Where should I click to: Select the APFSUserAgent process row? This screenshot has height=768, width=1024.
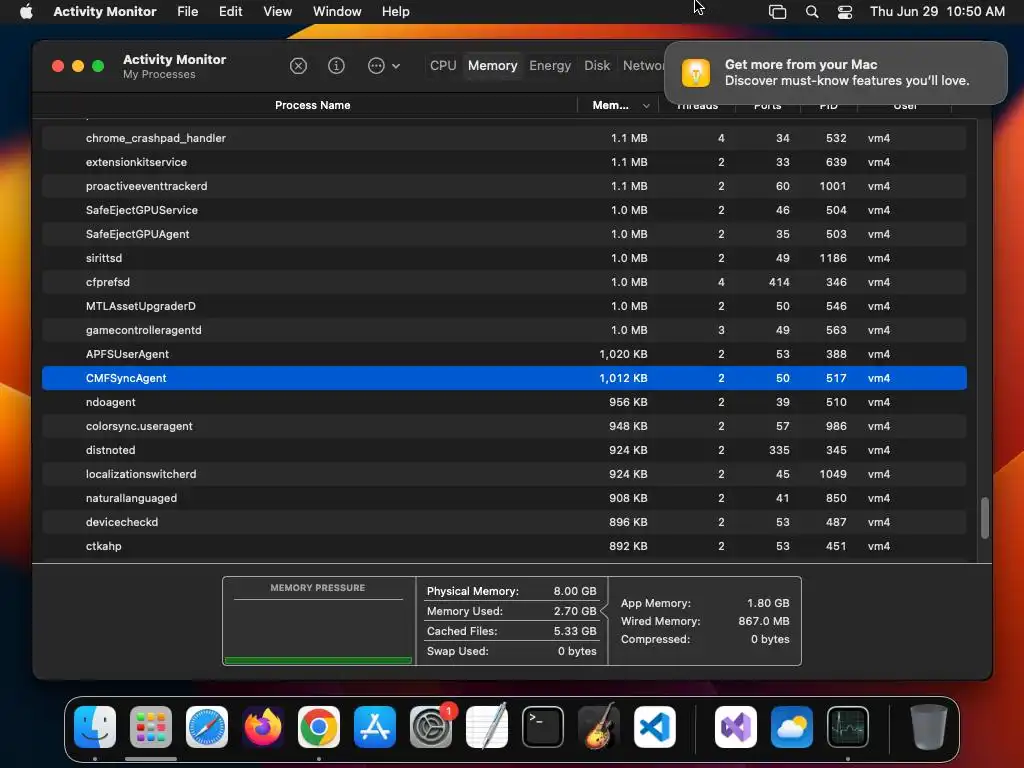click(x=504, y=354)
